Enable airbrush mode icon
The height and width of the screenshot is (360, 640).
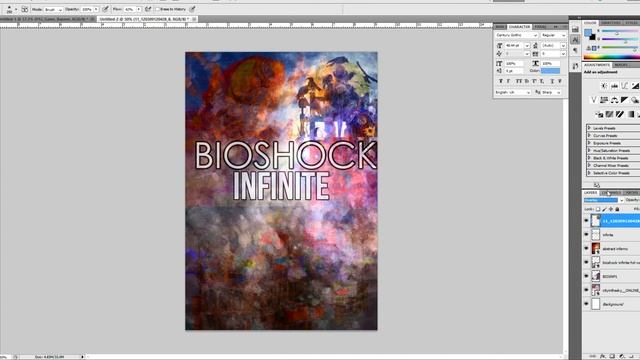click(148, 9)
